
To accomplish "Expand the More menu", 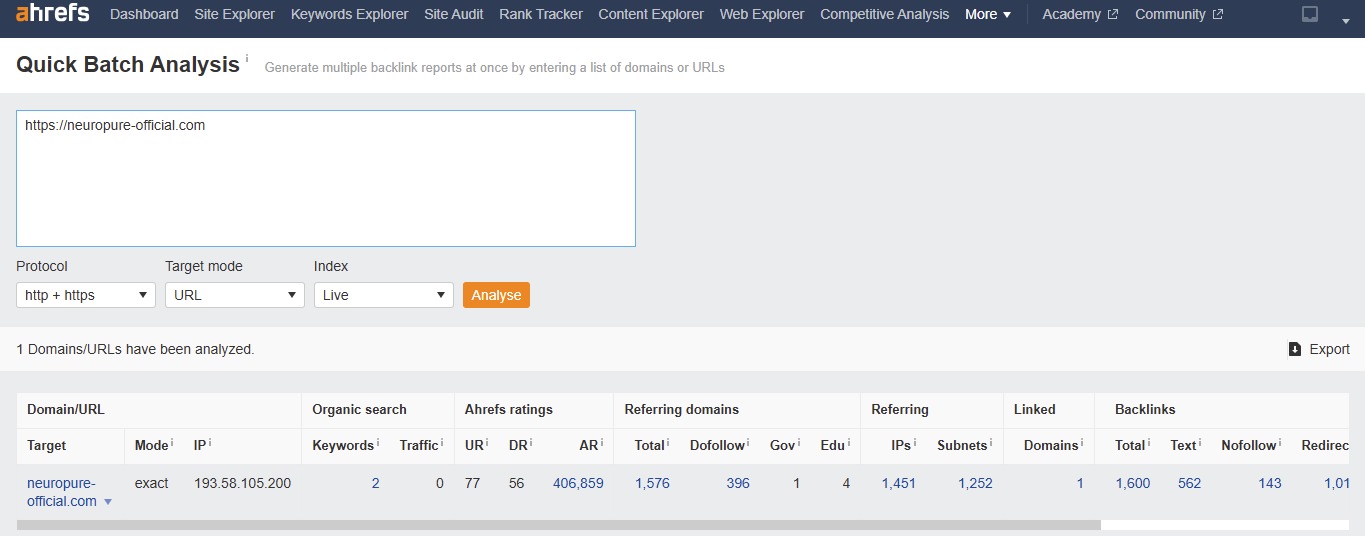I will [x=988, y=15].
